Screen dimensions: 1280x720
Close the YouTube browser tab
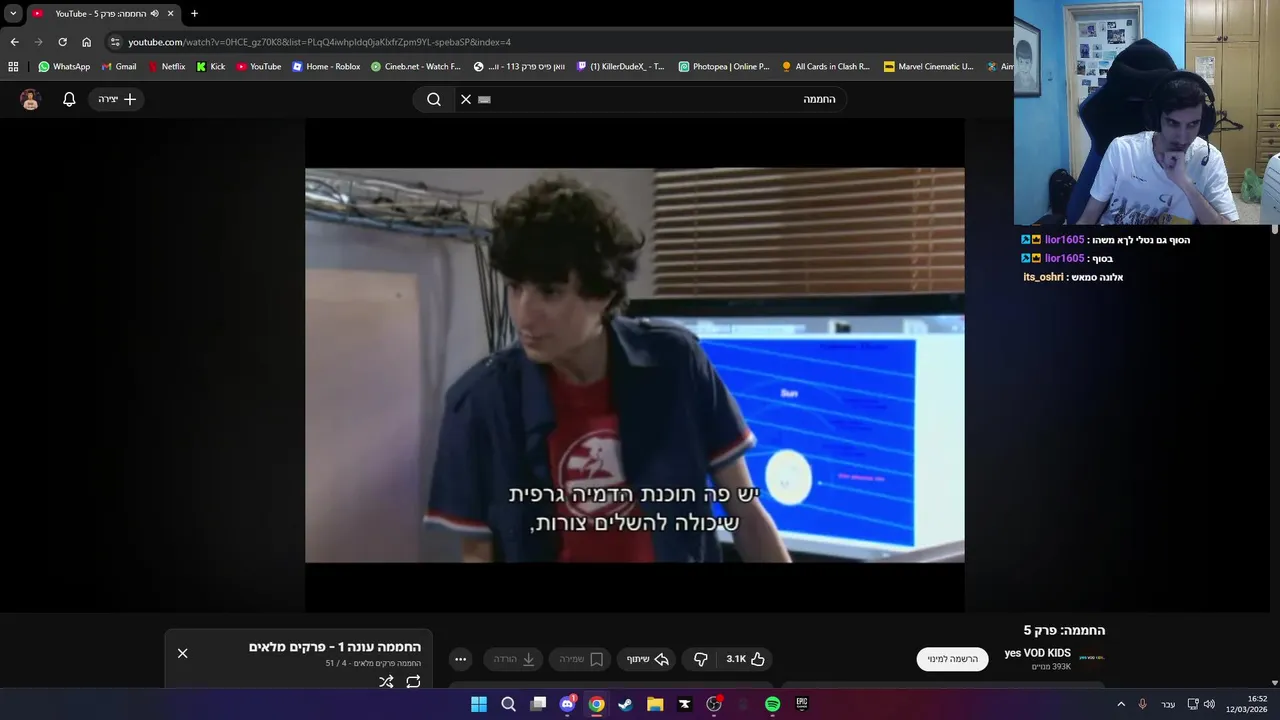pos(171,14)
